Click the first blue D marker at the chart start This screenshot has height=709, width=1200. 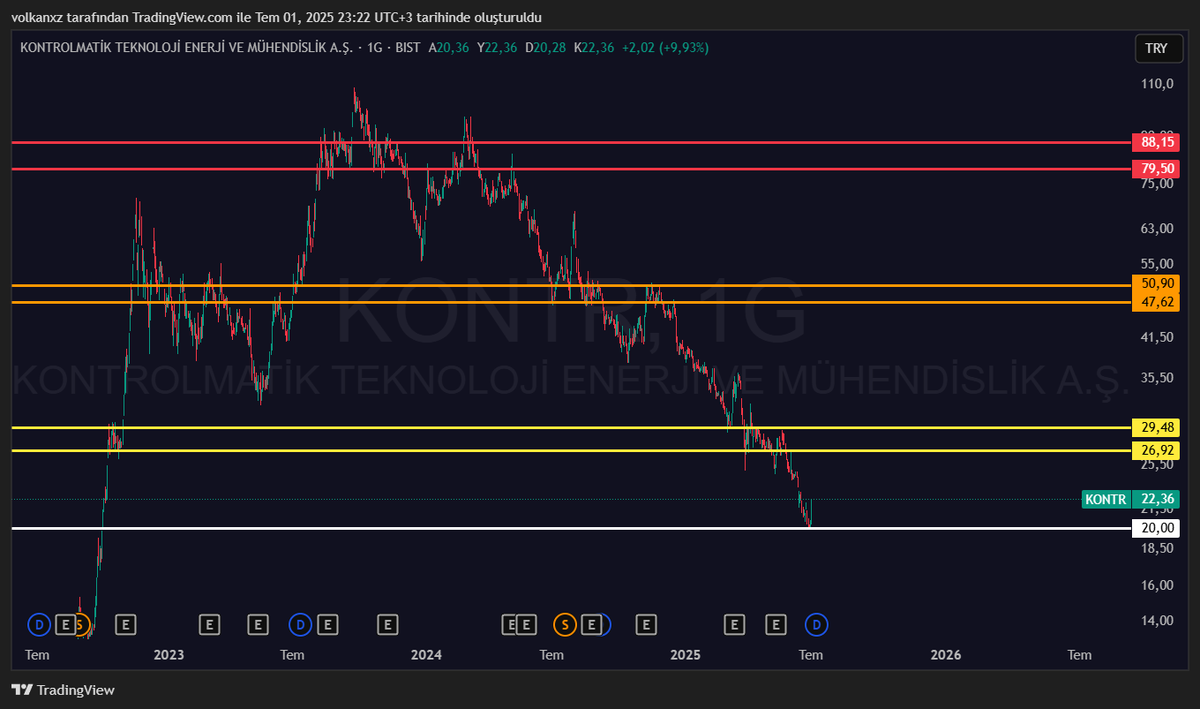tap(39, 625)
